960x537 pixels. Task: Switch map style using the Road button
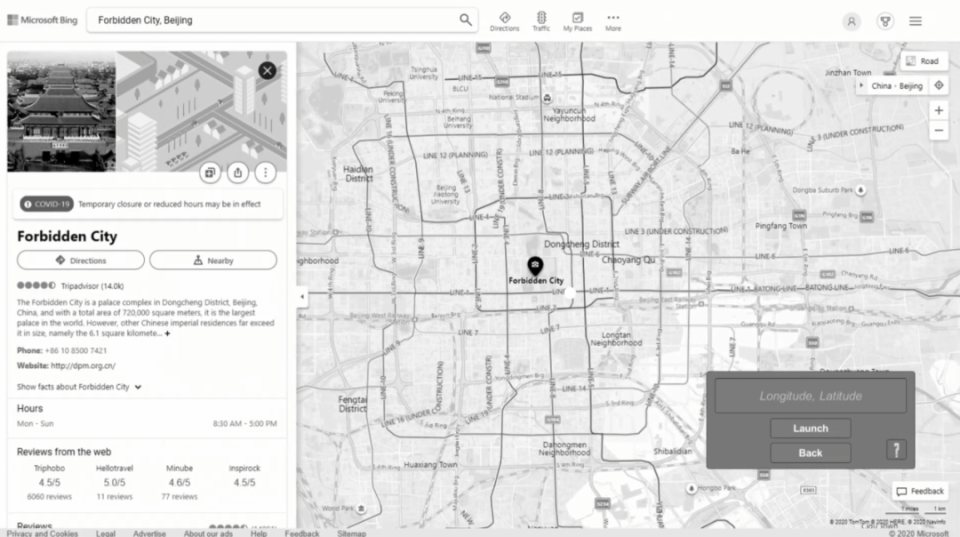point(923,61)
